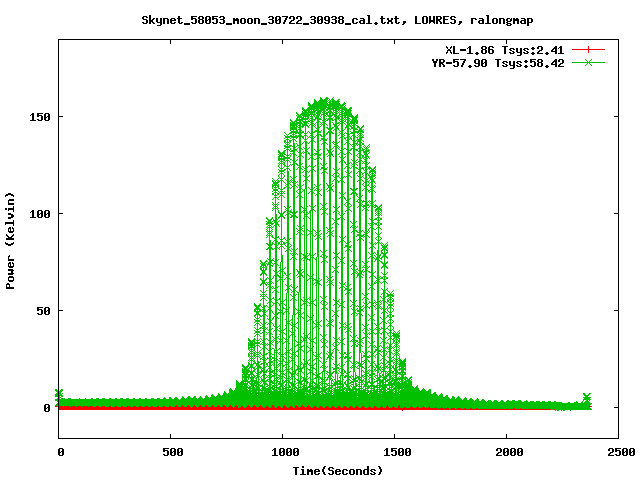
Task: Click the 150 tick label on the y-axis
Action: [x=40, y=117]
